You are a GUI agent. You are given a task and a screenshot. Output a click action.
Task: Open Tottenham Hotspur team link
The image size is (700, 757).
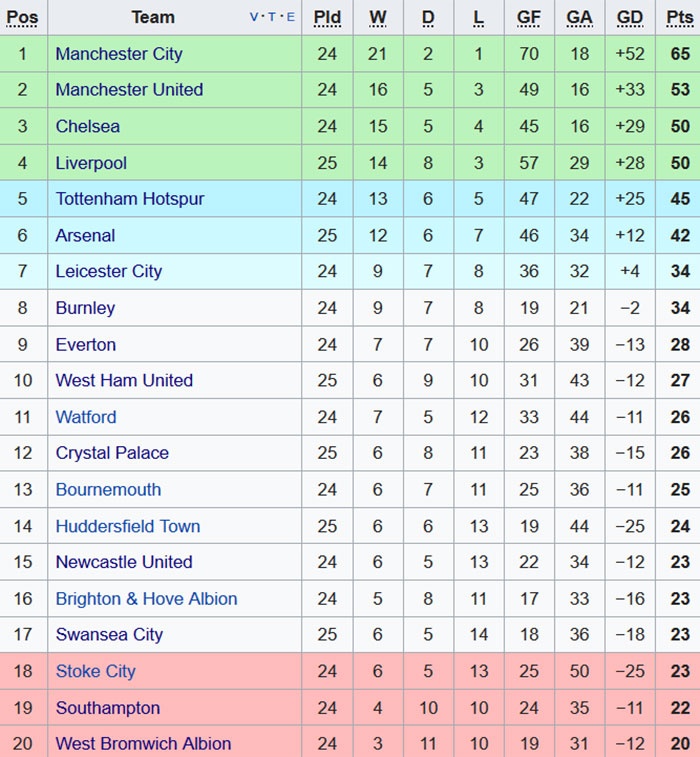pyautogui.click(x=130, y=199)
